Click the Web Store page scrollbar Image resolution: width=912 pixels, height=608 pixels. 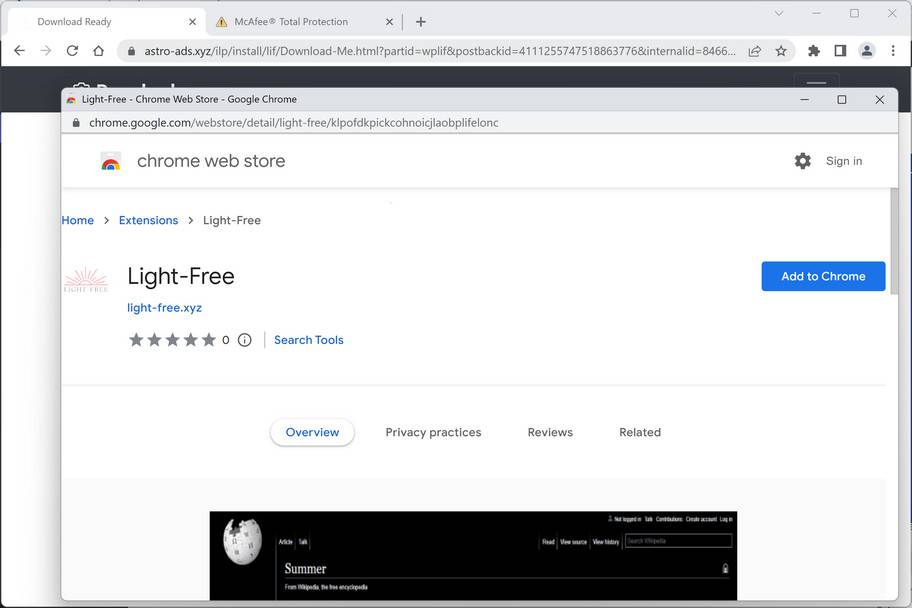coord(893,250)
